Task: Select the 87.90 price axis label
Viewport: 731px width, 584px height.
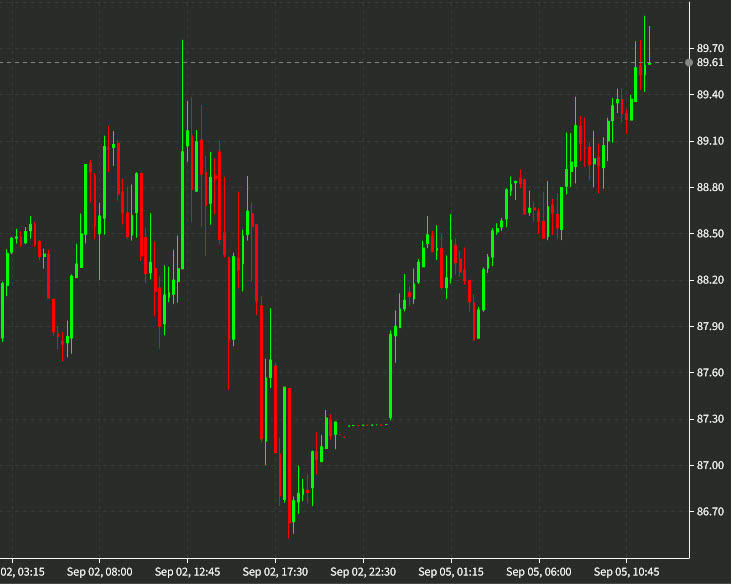Action: pyautogui.click(x=710, y=326)
